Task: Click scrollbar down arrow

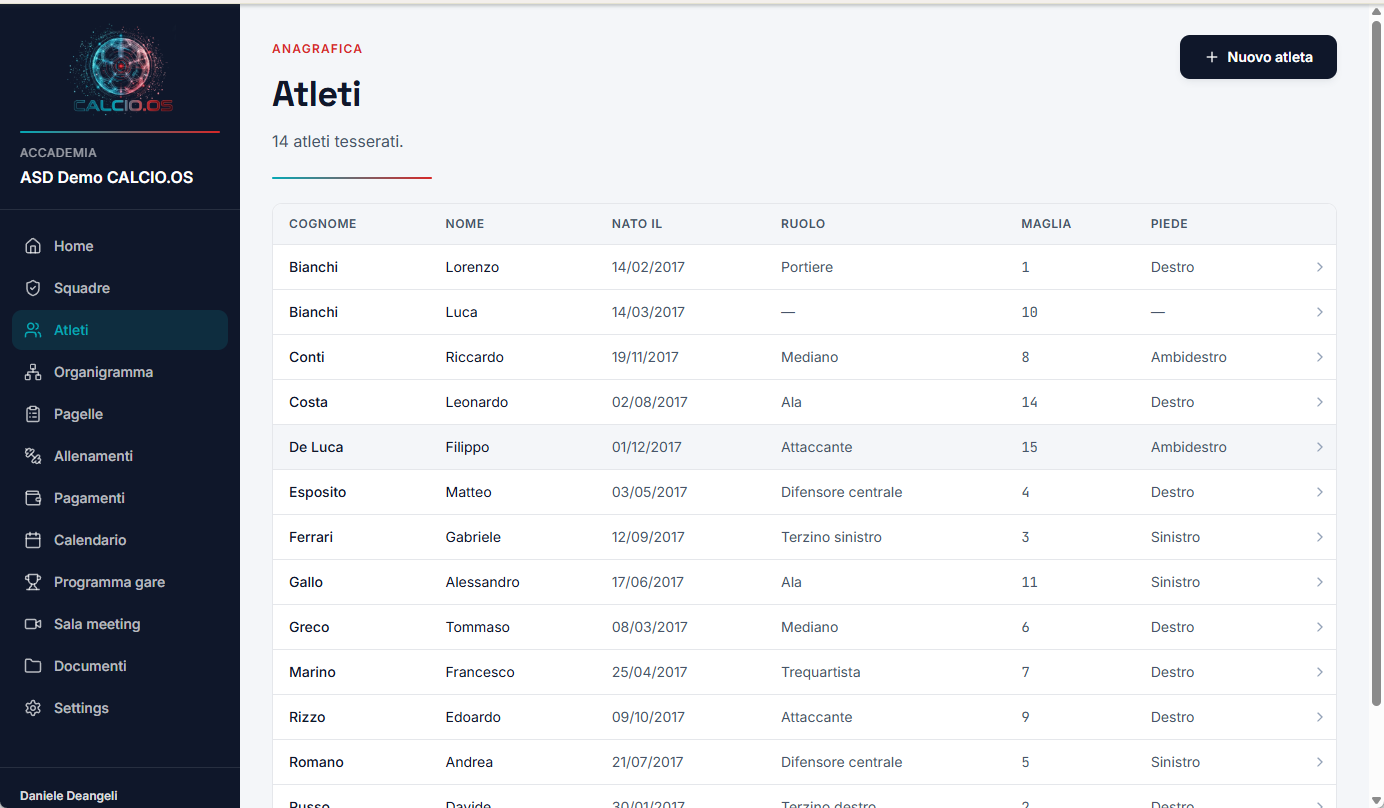Action: tap(1377, 801)
